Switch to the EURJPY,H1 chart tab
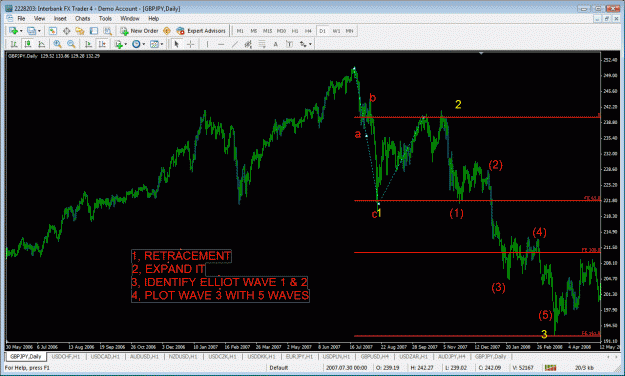 (299, 356)
